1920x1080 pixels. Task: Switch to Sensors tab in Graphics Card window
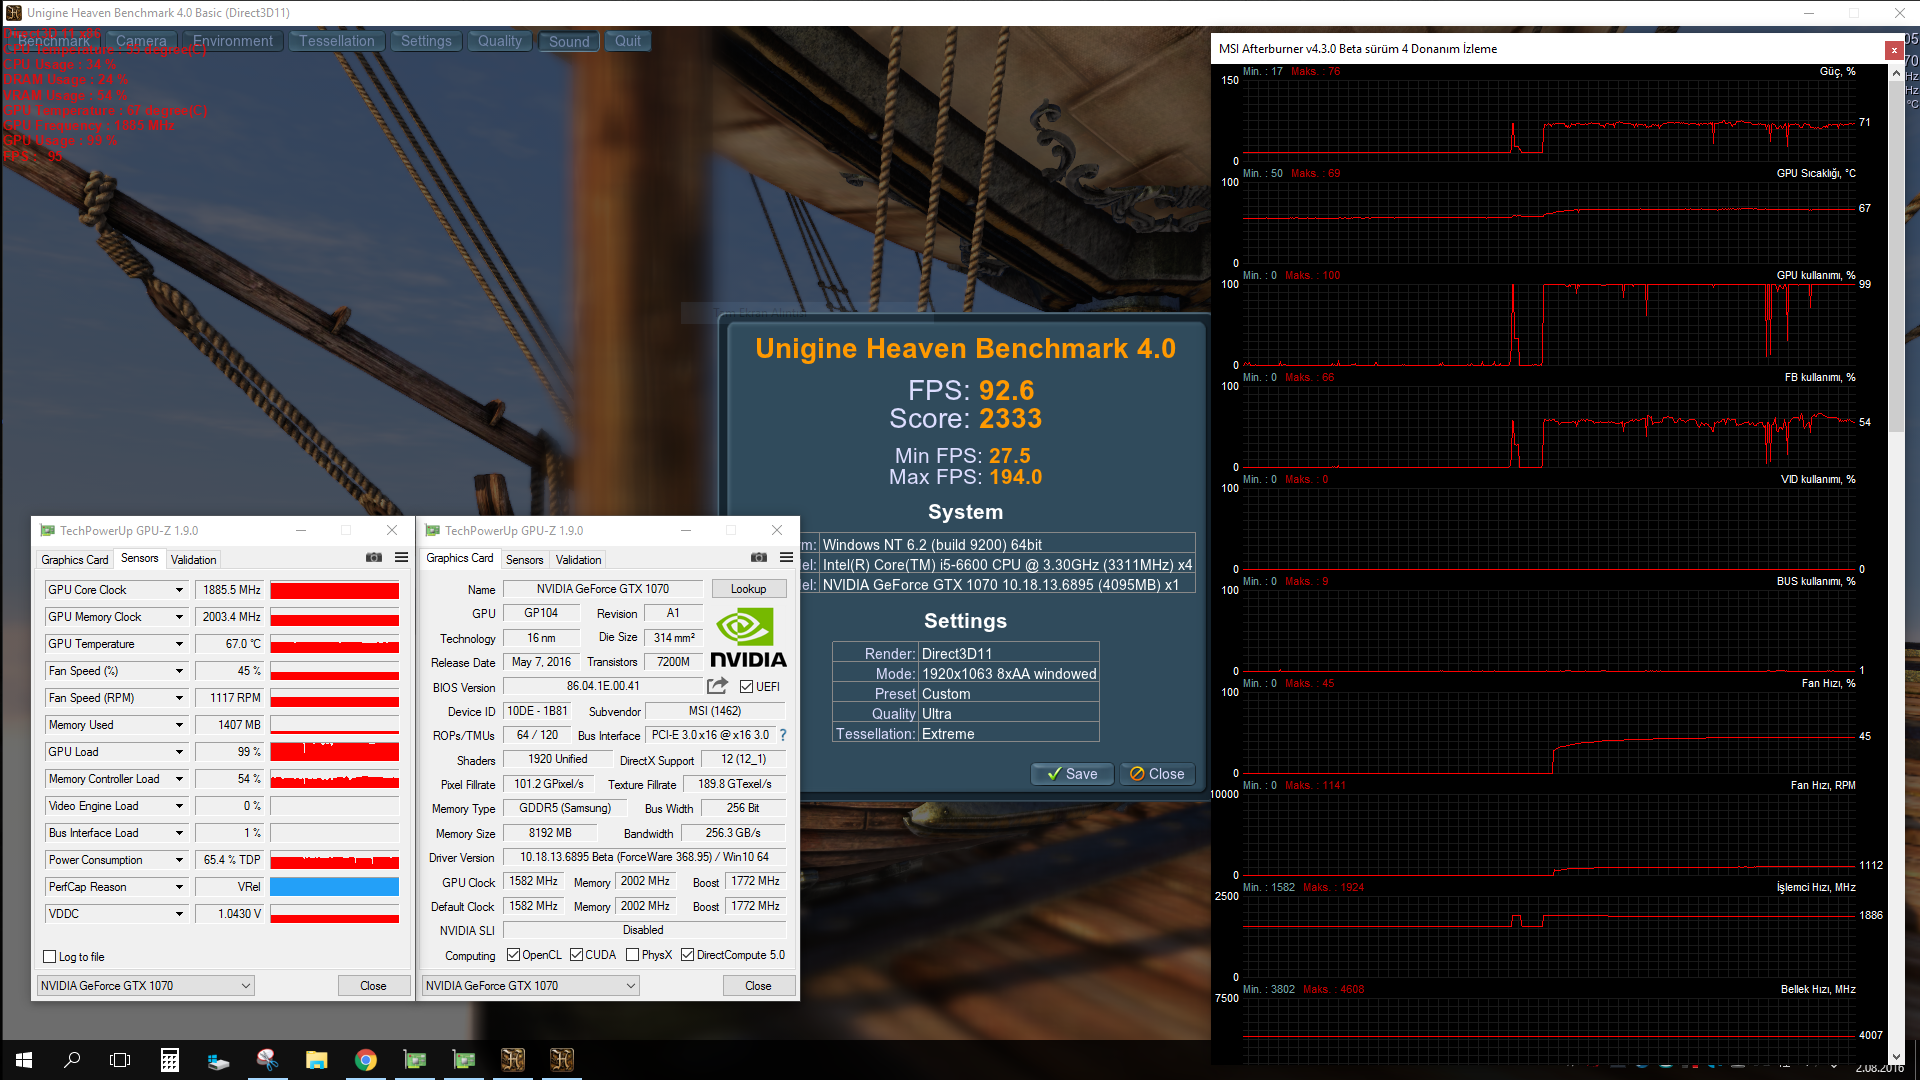[x=524, y=560]
